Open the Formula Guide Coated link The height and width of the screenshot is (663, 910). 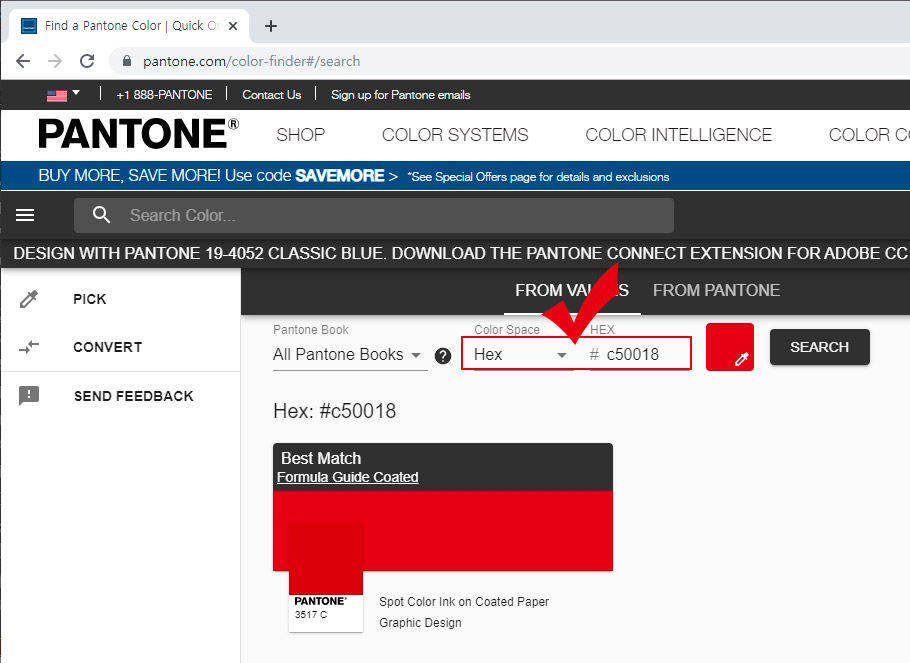click(348, 477)
